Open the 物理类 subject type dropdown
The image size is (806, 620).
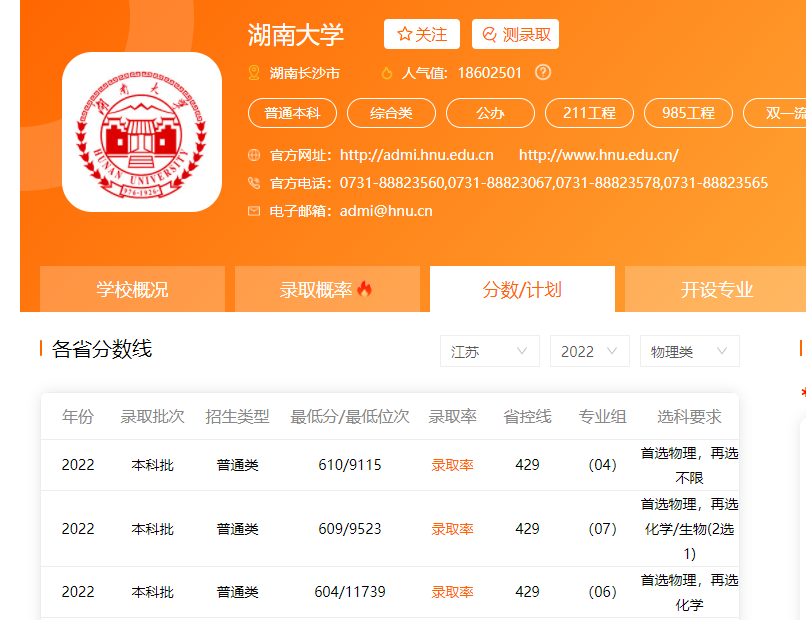click(689, 351)
